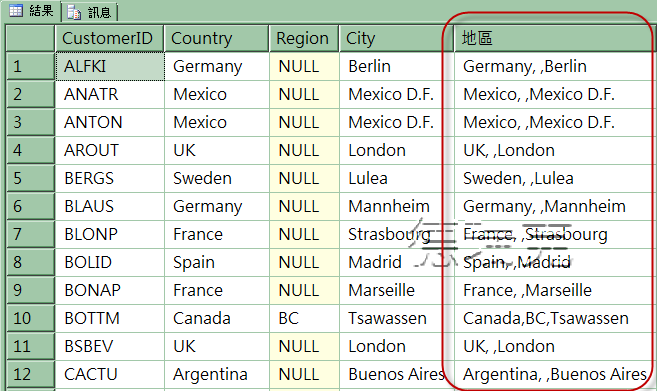Click the NULL region cell in CACTU row
The height and width of the screenshot is (391, 657).
(x=304, y=375)
